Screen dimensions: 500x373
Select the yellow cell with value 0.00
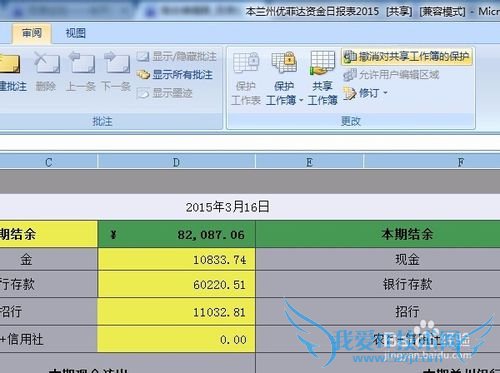tap(176, 339)
